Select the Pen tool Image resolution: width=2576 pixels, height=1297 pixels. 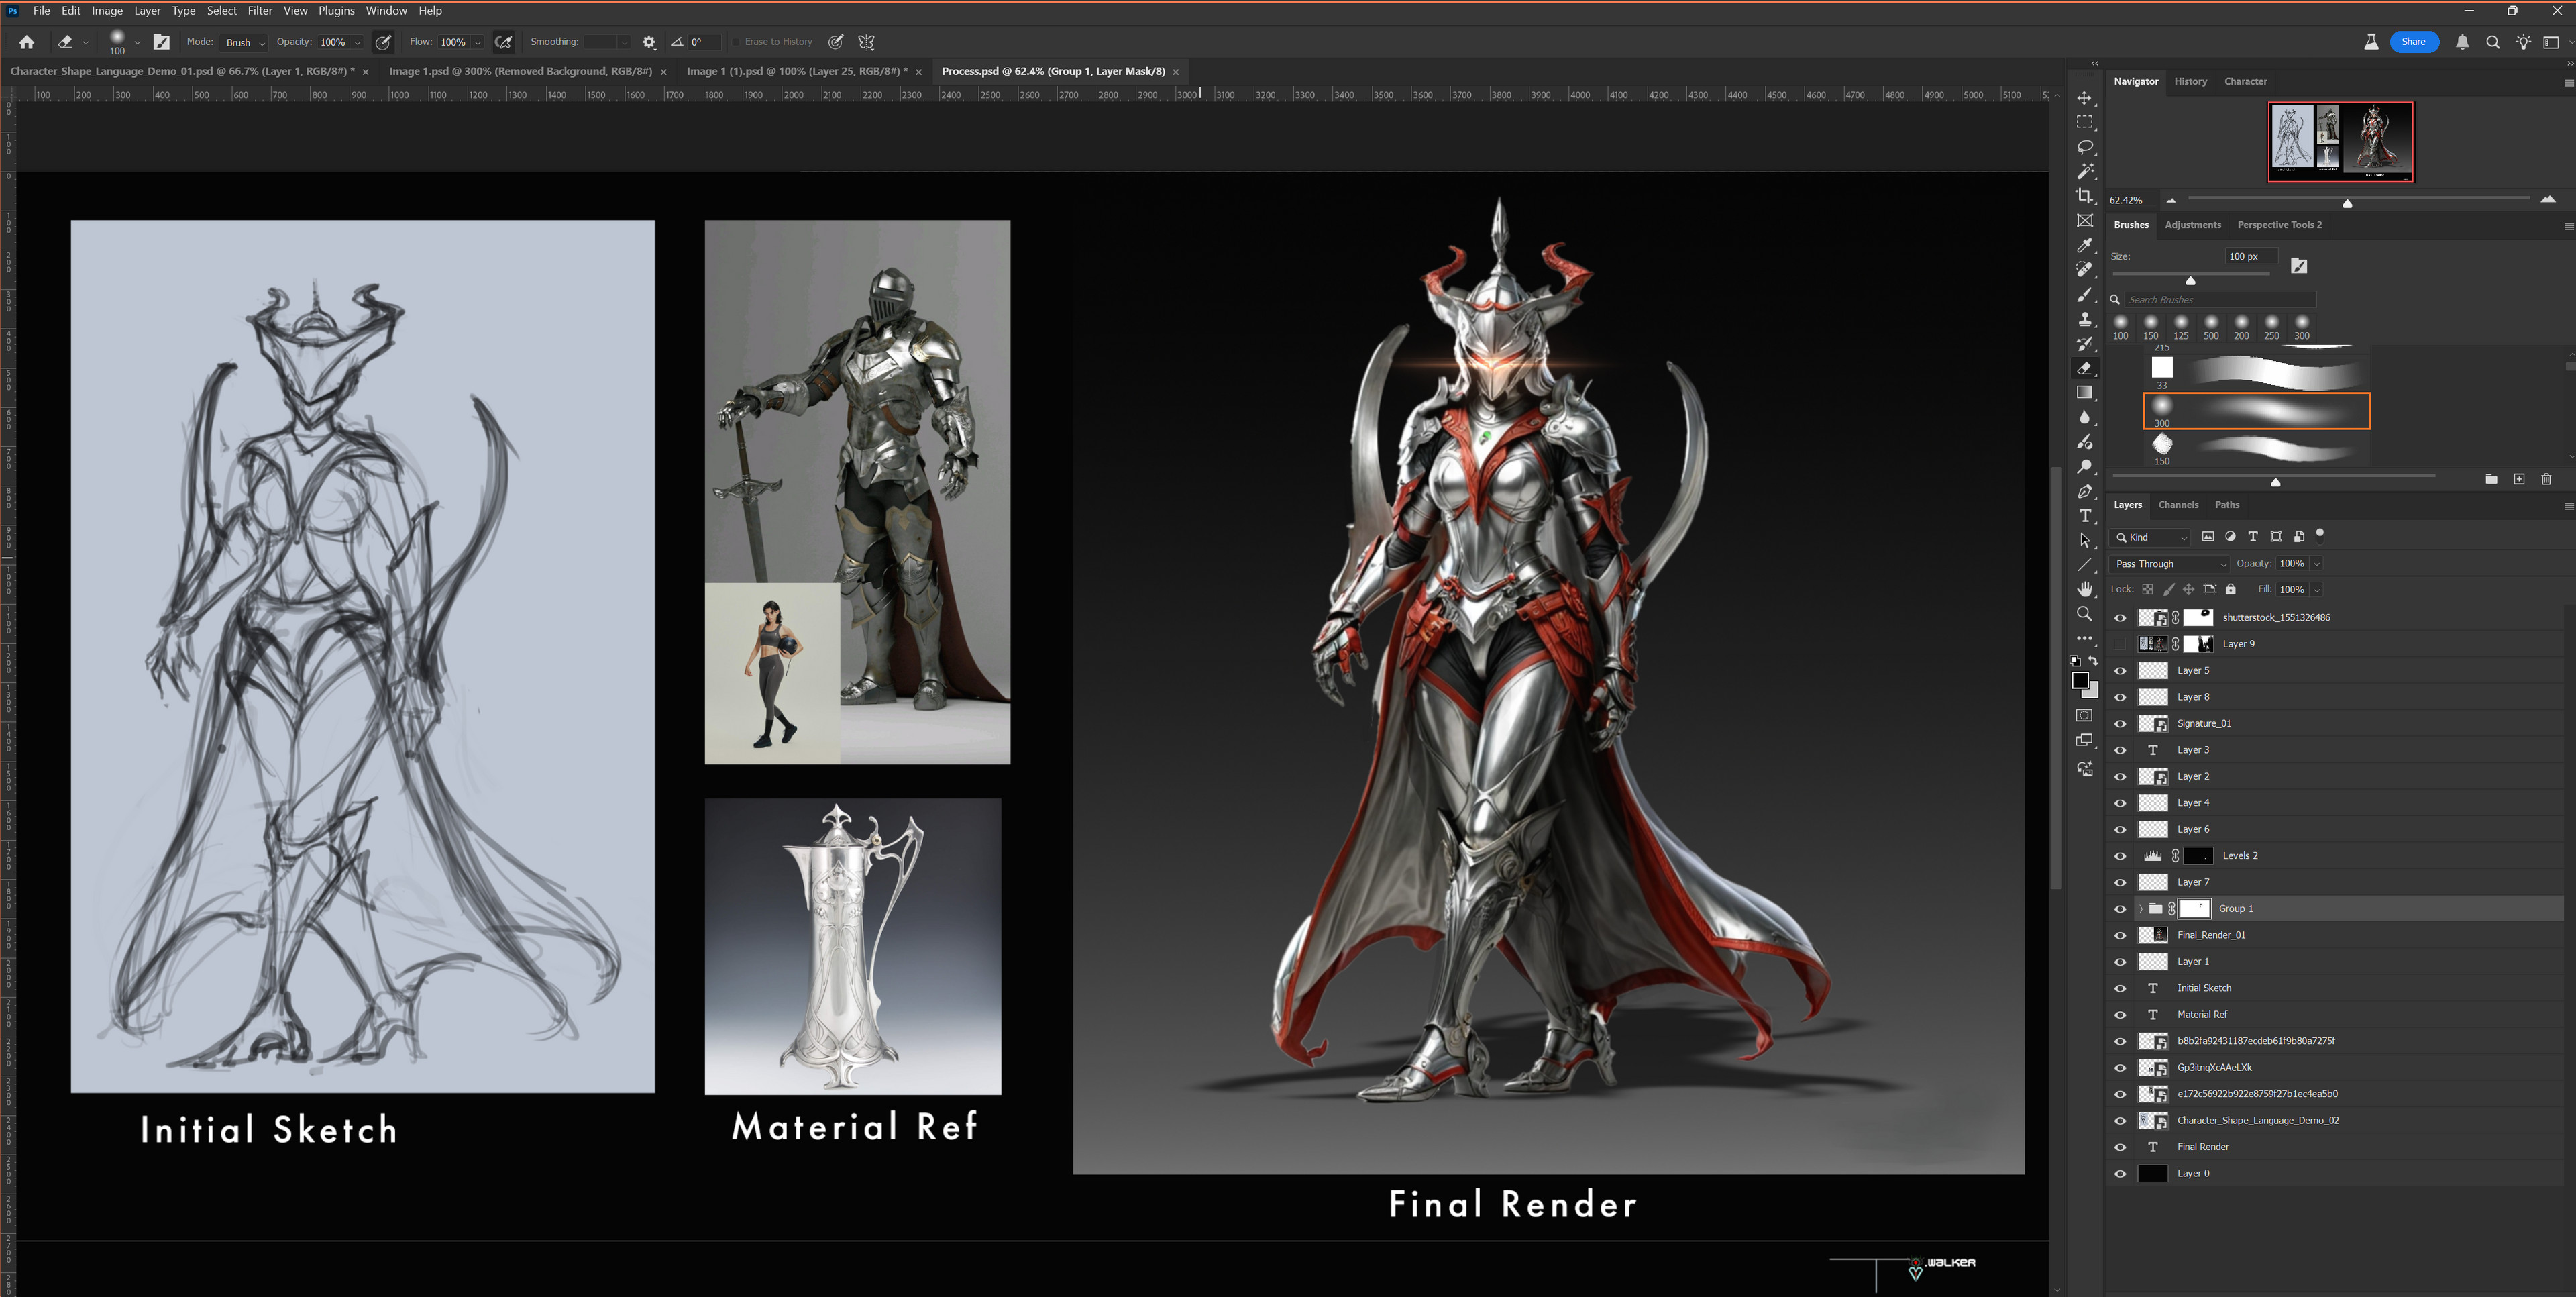click(2085, 491)
